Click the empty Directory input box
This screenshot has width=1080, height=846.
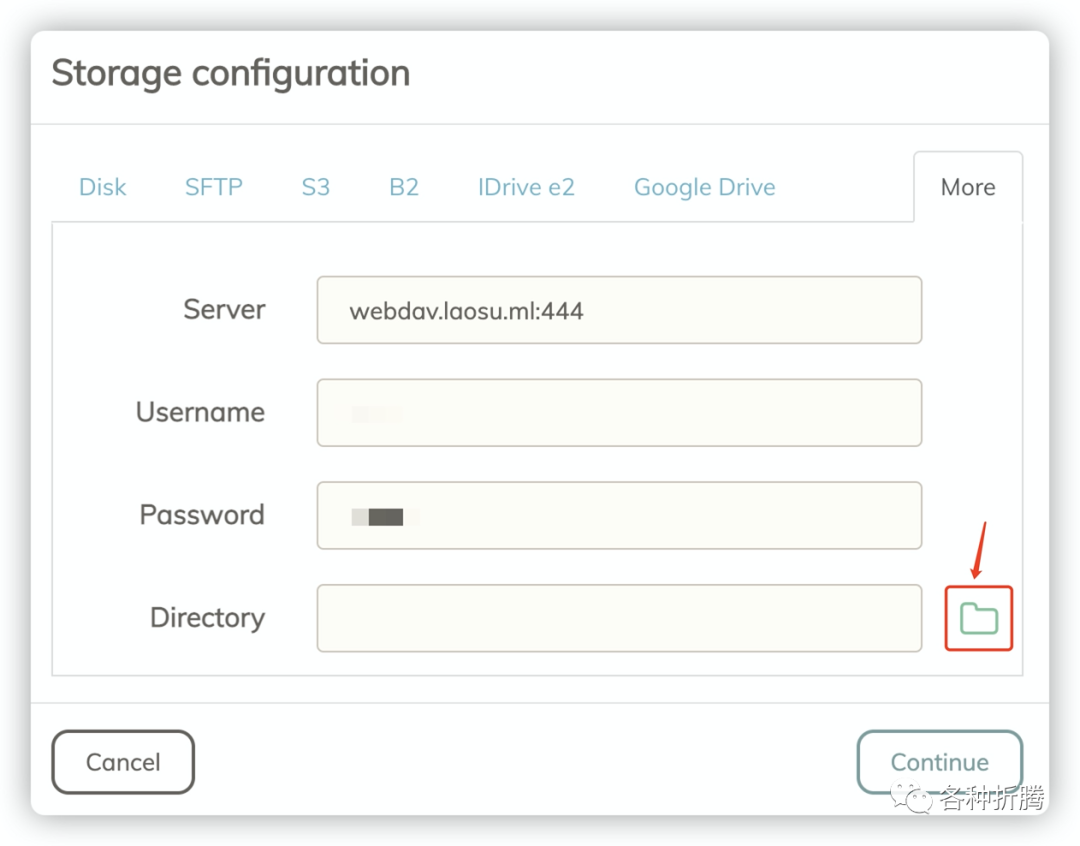619,618
